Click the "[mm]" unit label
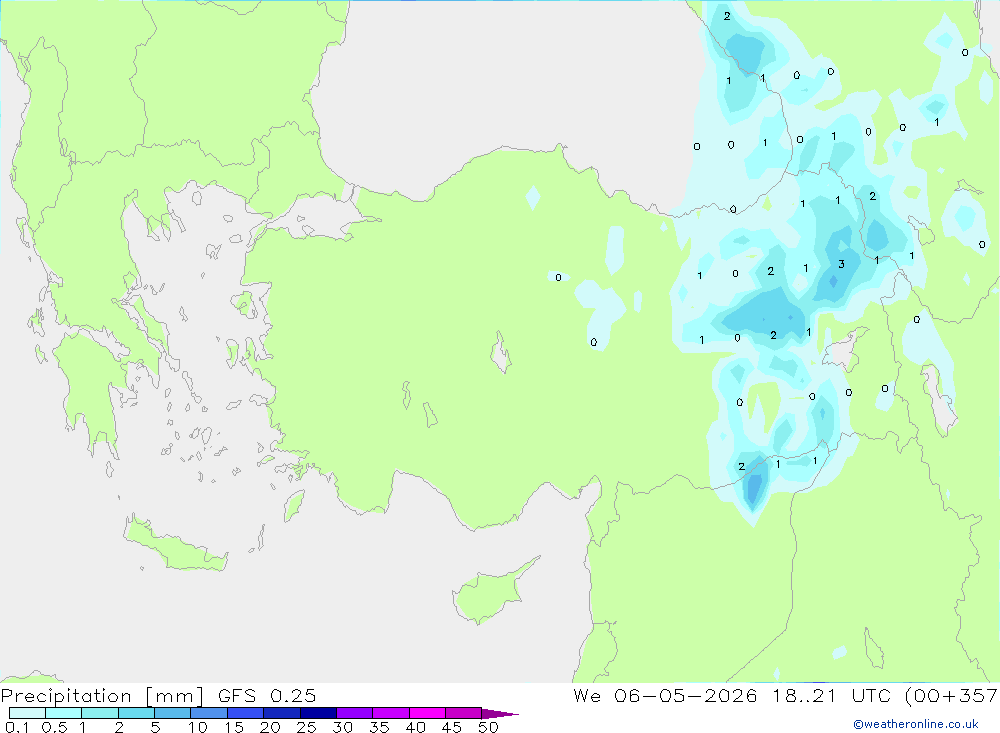 pyautogui.click(x=174, y=695)
